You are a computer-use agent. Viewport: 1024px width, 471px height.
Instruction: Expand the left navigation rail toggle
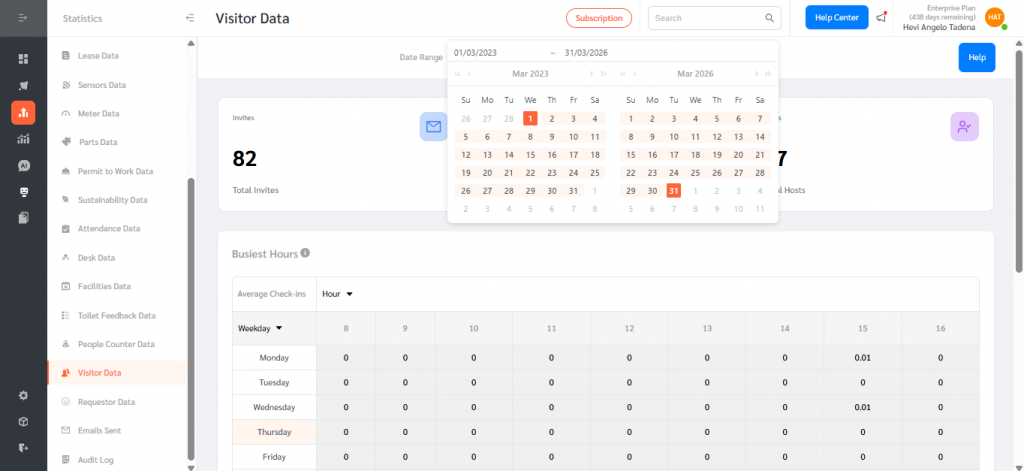click(x=23, y=19)
